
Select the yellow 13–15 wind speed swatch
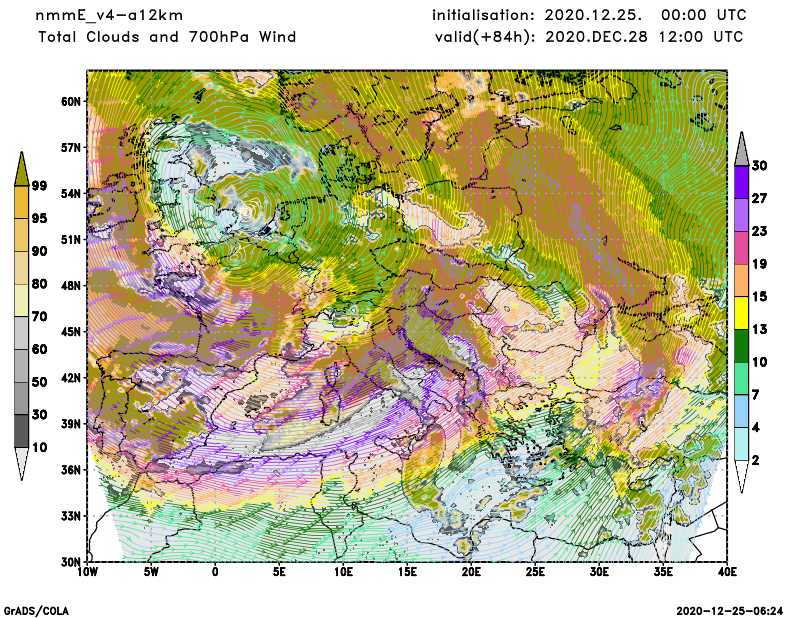(741, 313)
